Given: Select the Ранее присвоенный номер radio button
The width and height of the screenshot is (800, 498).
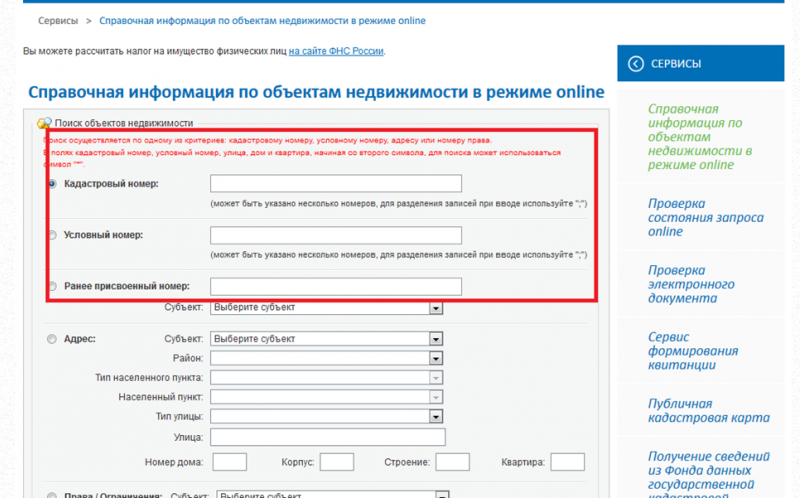Looking at the screenshot, I should (52, 286).
